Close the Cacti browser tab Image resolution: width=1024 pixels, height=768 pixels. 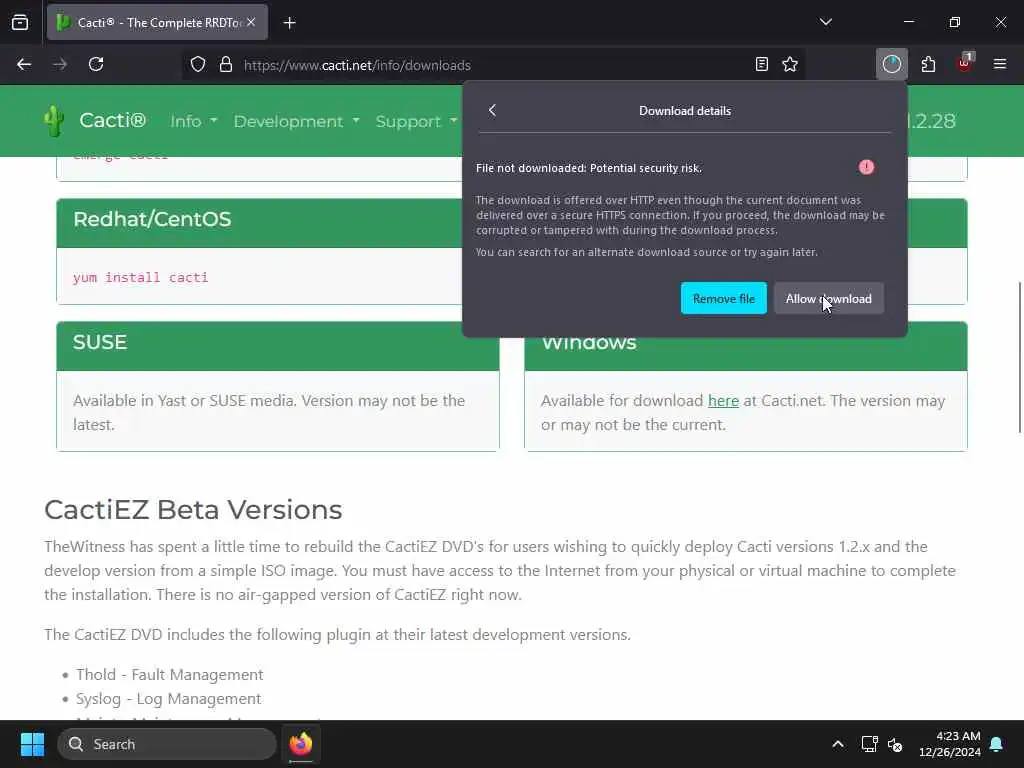(251, 22)
